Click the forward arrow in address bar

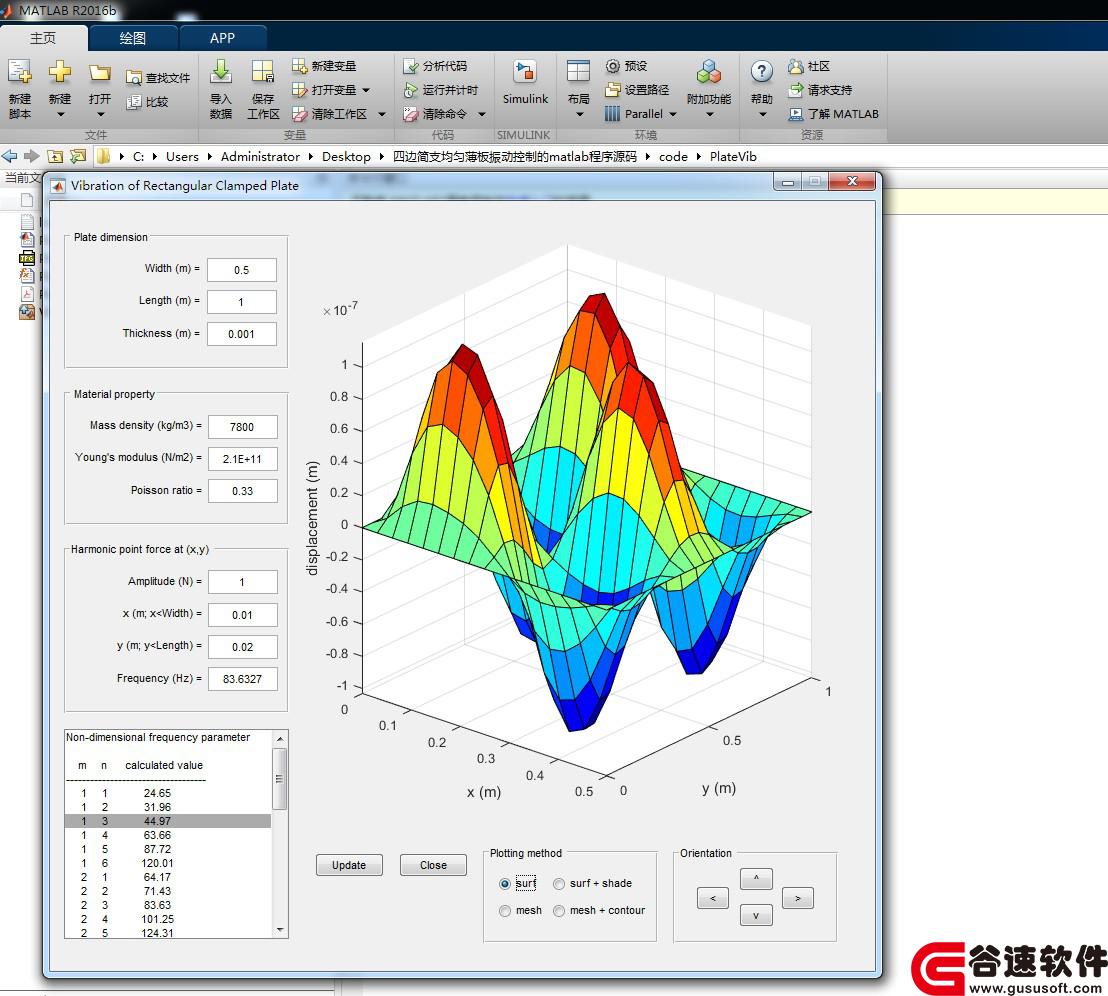(31, 156)
